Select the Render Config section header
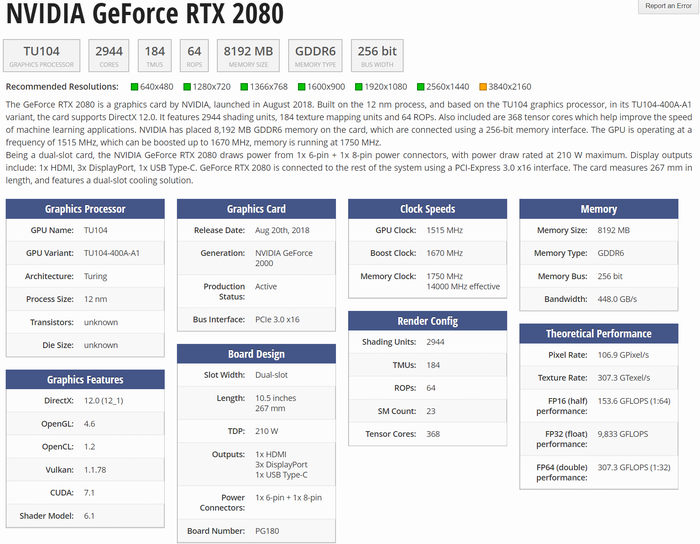 tap(427, 321)
